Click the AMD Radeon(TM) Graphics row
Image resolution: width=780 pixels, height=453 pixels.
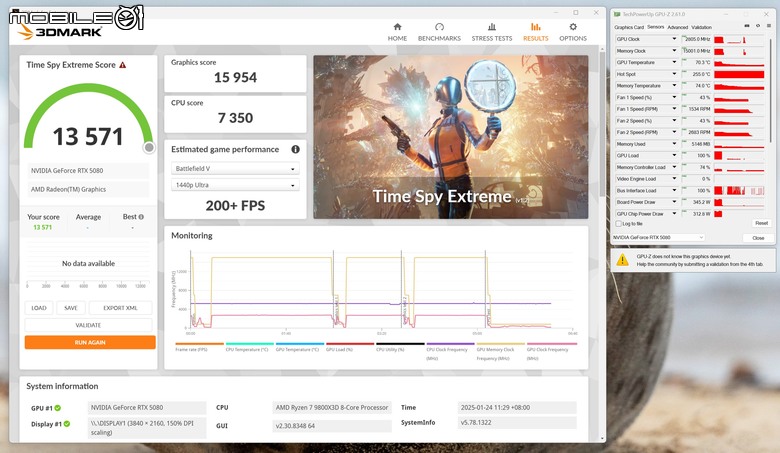(x=88, y=189)
